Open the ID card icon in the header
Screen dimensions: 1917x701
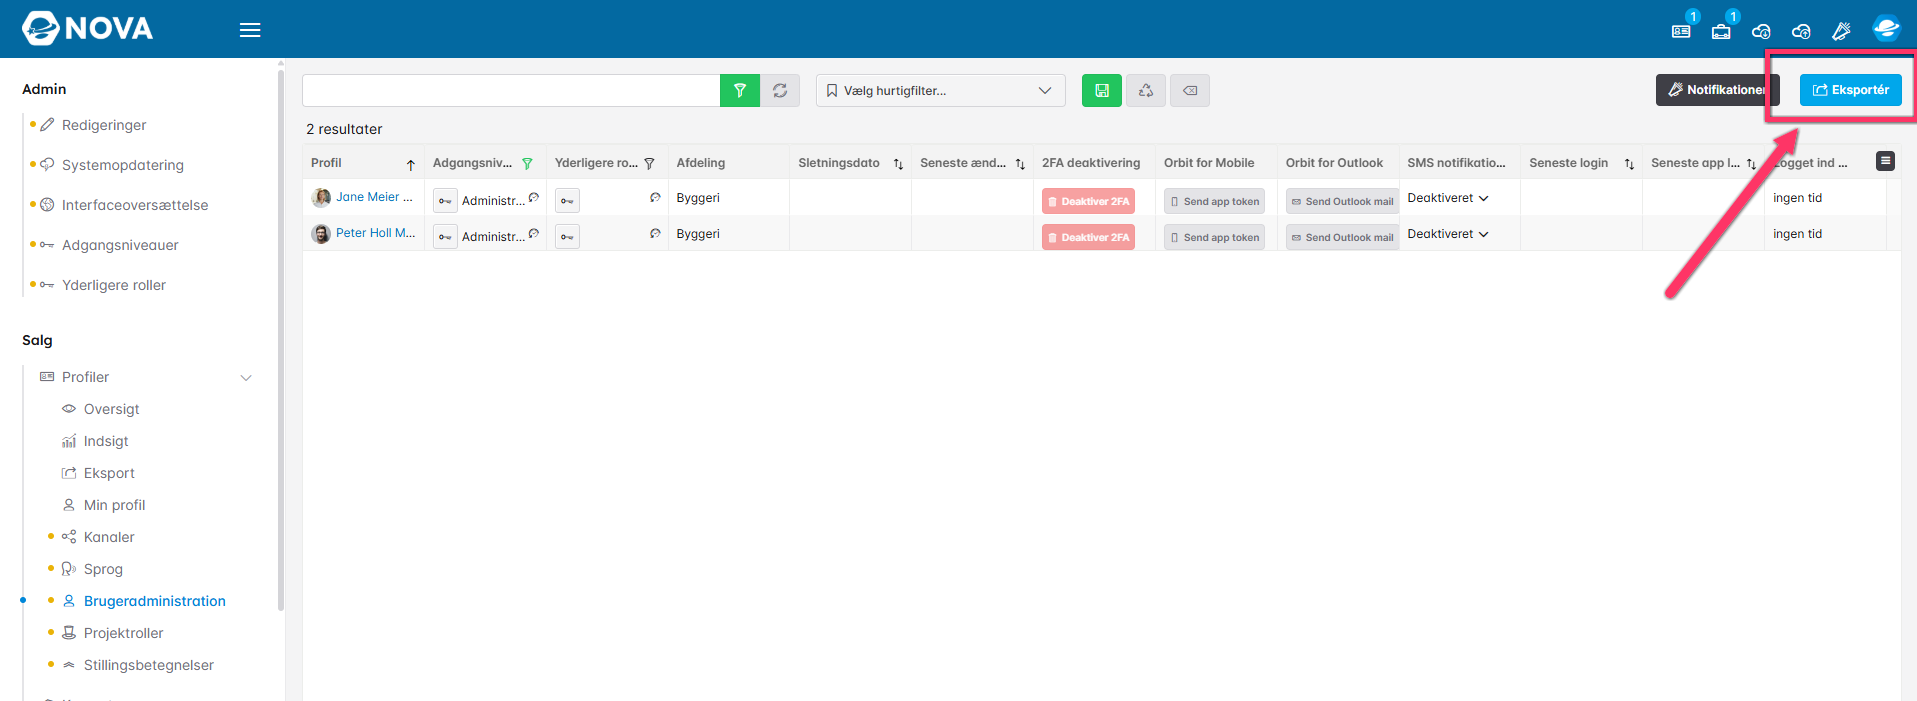1682,31
